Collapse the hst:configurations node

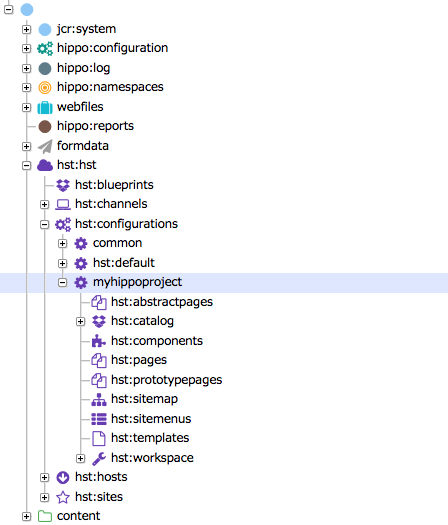45,224
